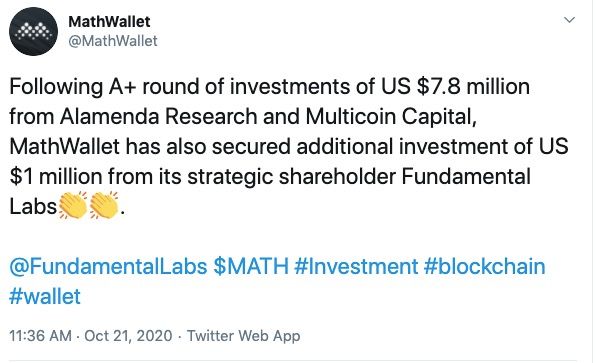The height and width of the screenshot is (363, 596).
Task: Click the 11:36 AM timestamp
Action: (x=40, y=336)
